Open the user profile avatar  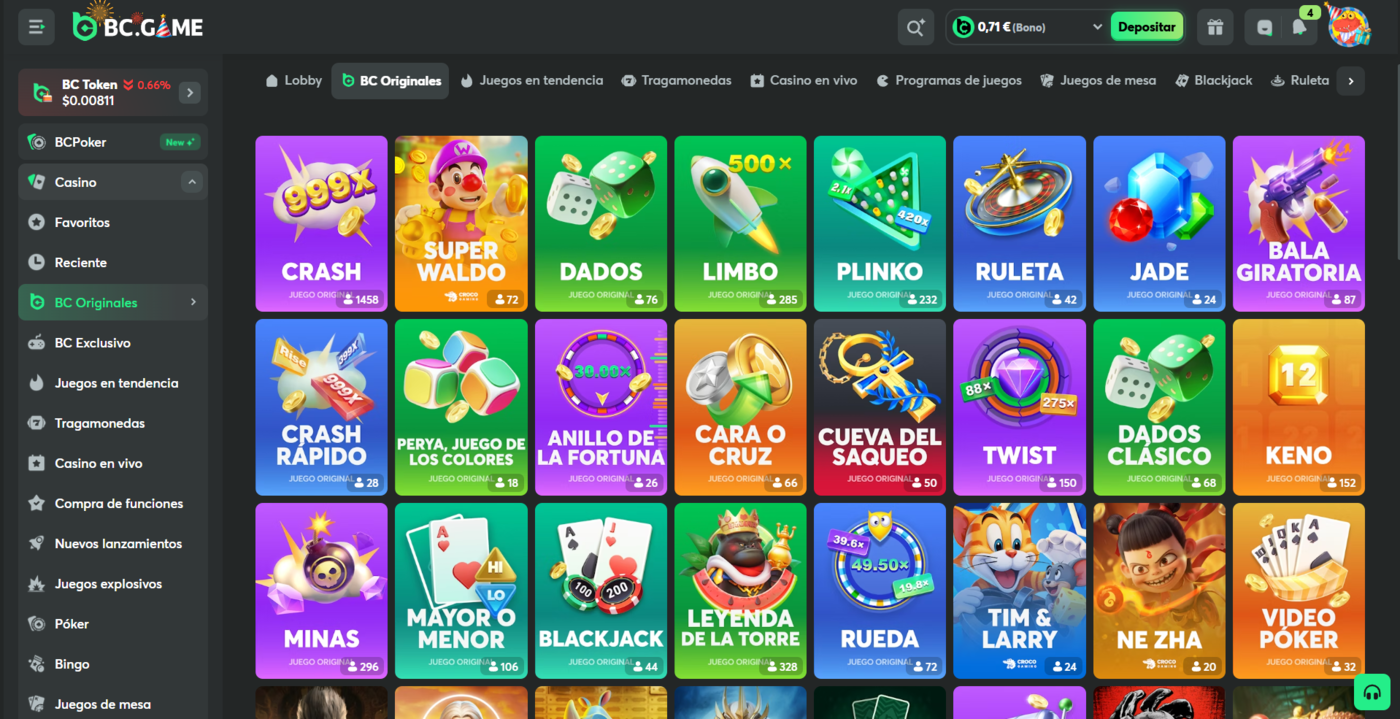point(1349,27)
